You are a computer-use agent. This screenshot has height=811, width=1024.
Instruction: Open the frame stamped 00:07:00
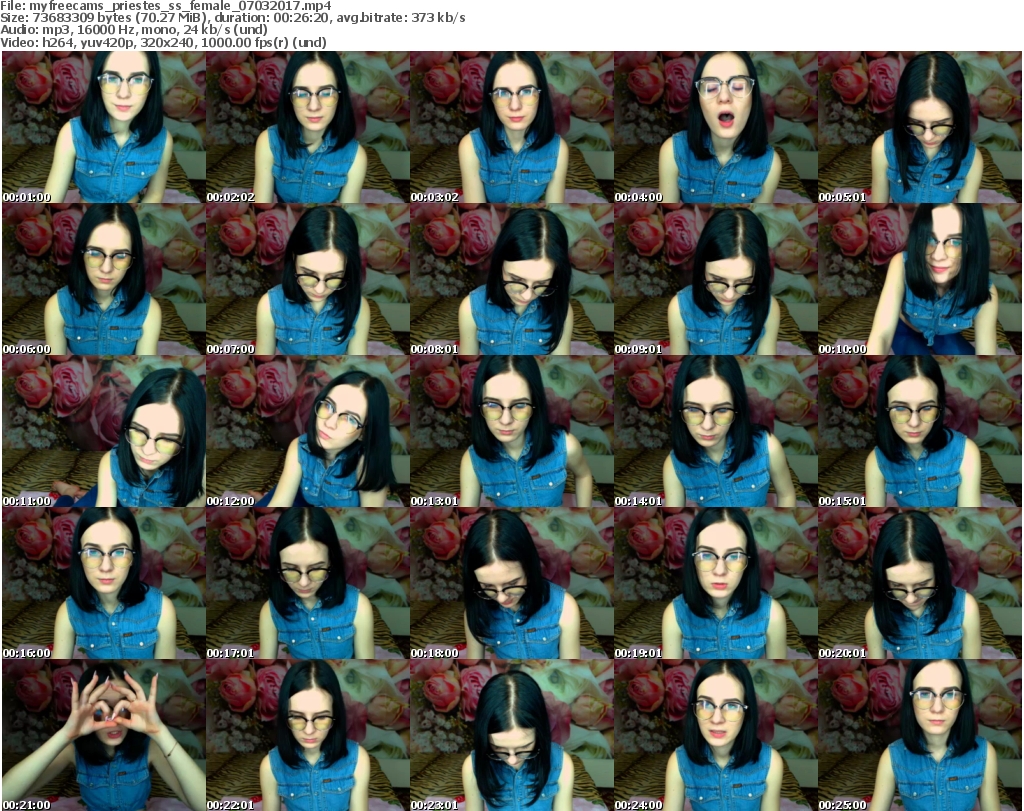point(308,279)
